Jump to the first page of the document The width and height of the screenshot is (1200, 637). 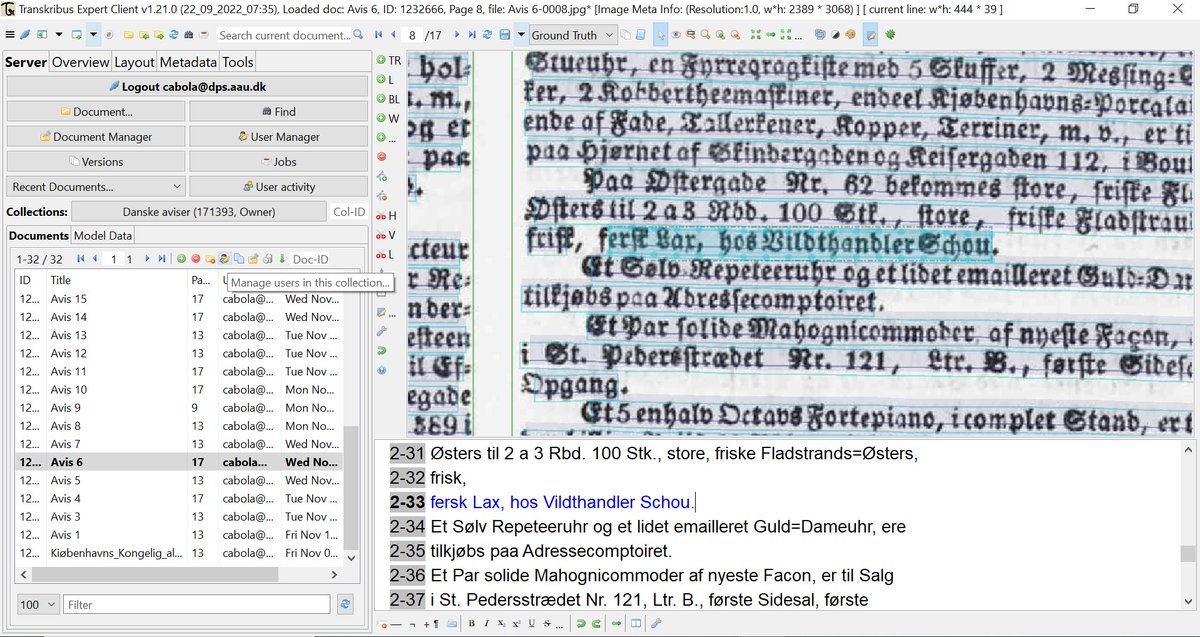point(379,35)
